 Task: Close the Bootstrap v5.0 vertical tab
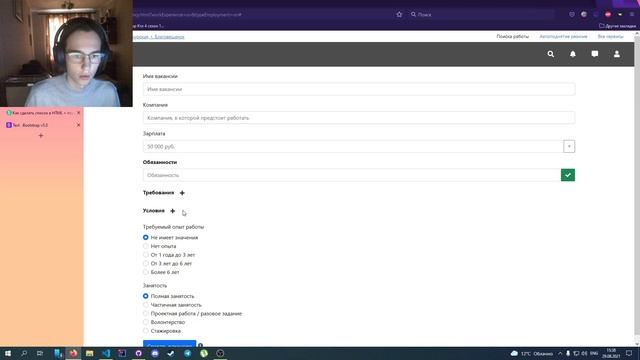click(x=79, y=125)
